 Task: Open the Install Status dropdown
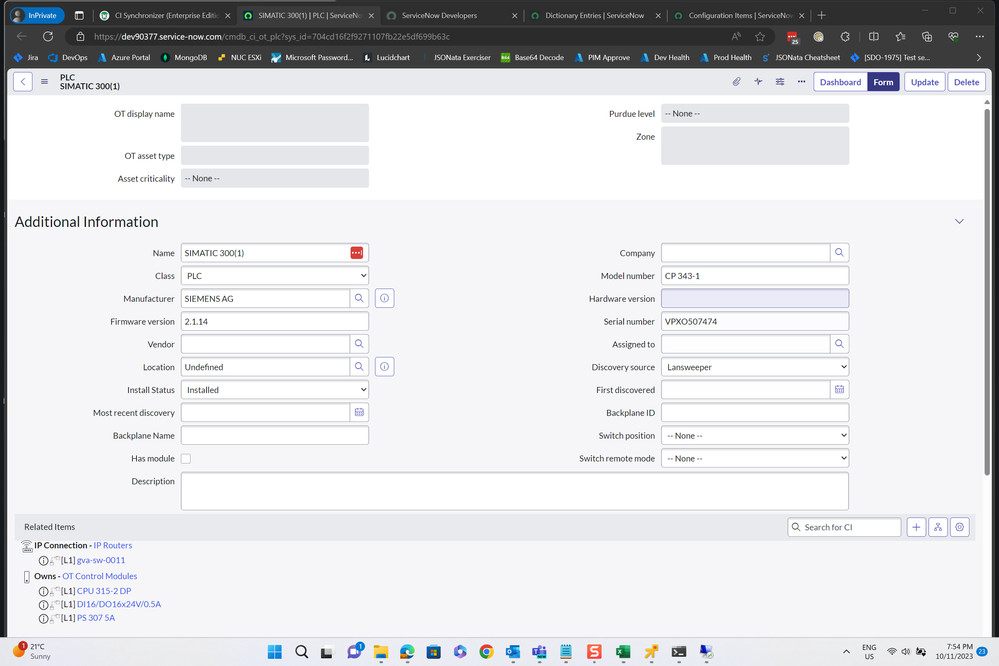(275, 390)
